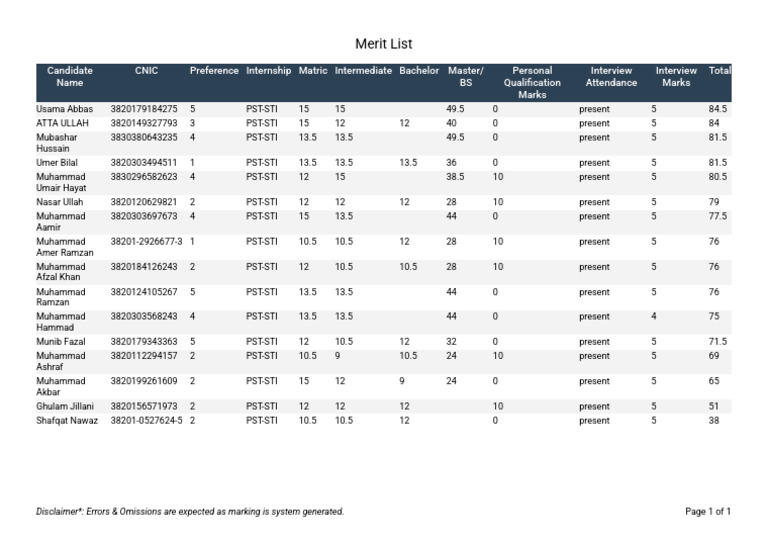Click the Intermediate column header
The height and width of the screenshot is (543, 768).
(x=363, y=71)
